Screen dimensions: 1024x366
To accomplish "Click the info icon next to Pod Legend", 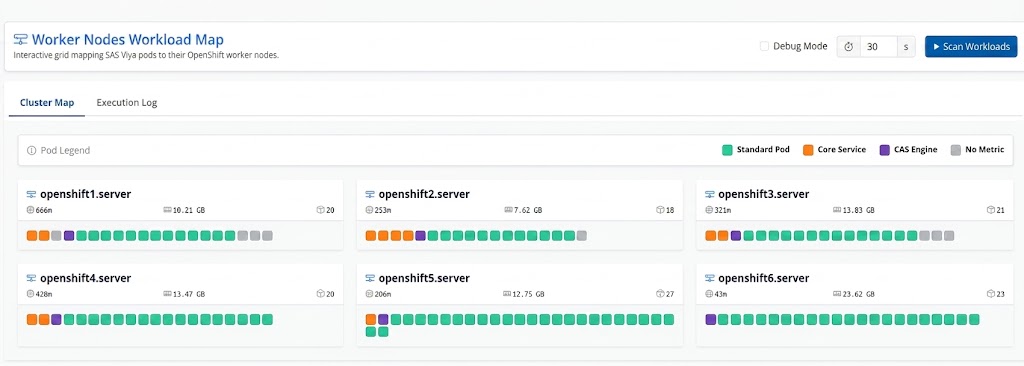I will click(31, 150).
